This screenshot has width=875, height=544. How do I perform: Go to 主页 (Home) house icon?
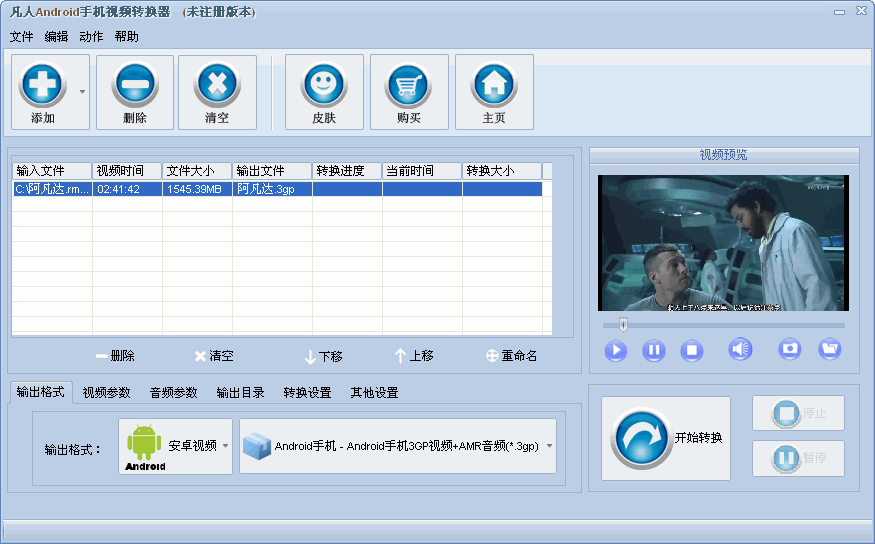coord(494,85)
